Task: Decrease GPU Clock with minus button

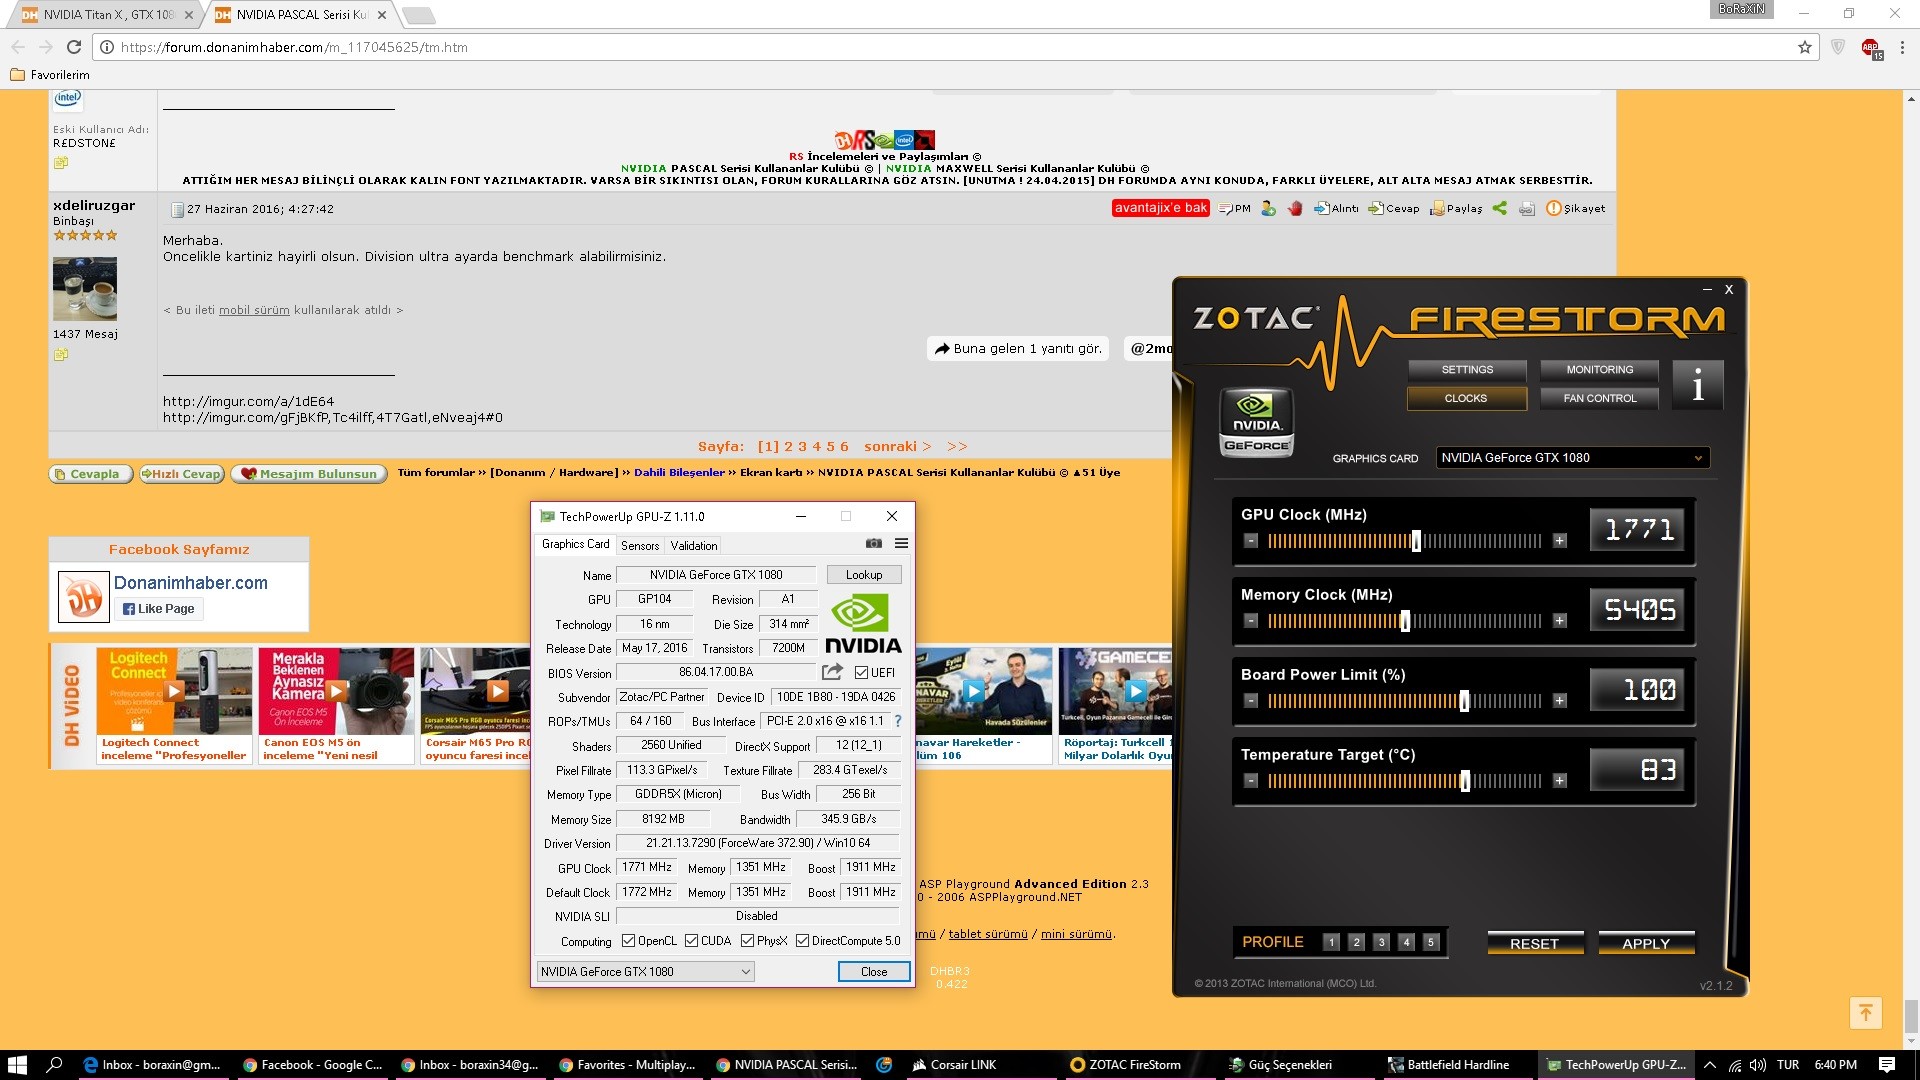Action: tap(1250, 541)
